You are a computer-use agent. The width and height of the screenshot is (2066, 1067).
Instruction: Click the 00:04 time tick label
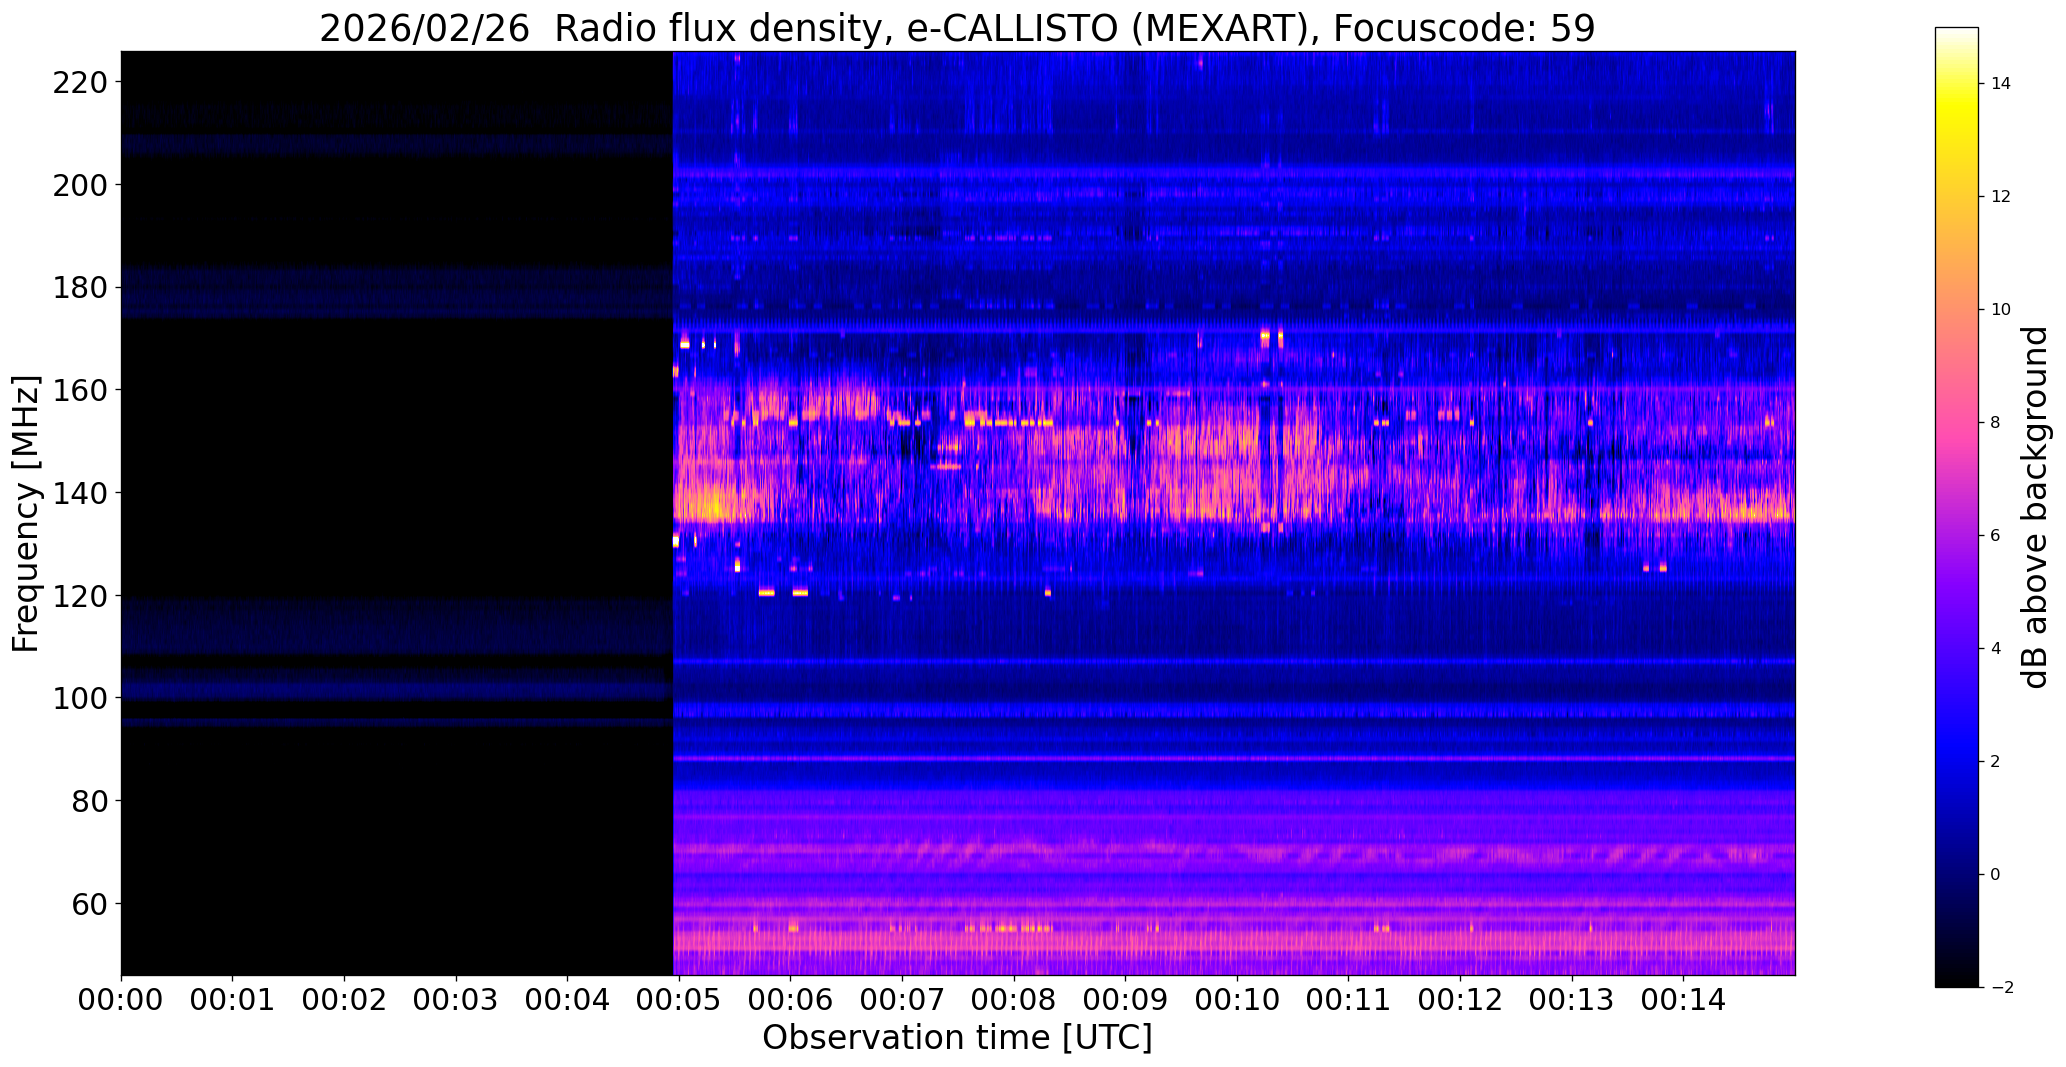tap(568, 1000)
